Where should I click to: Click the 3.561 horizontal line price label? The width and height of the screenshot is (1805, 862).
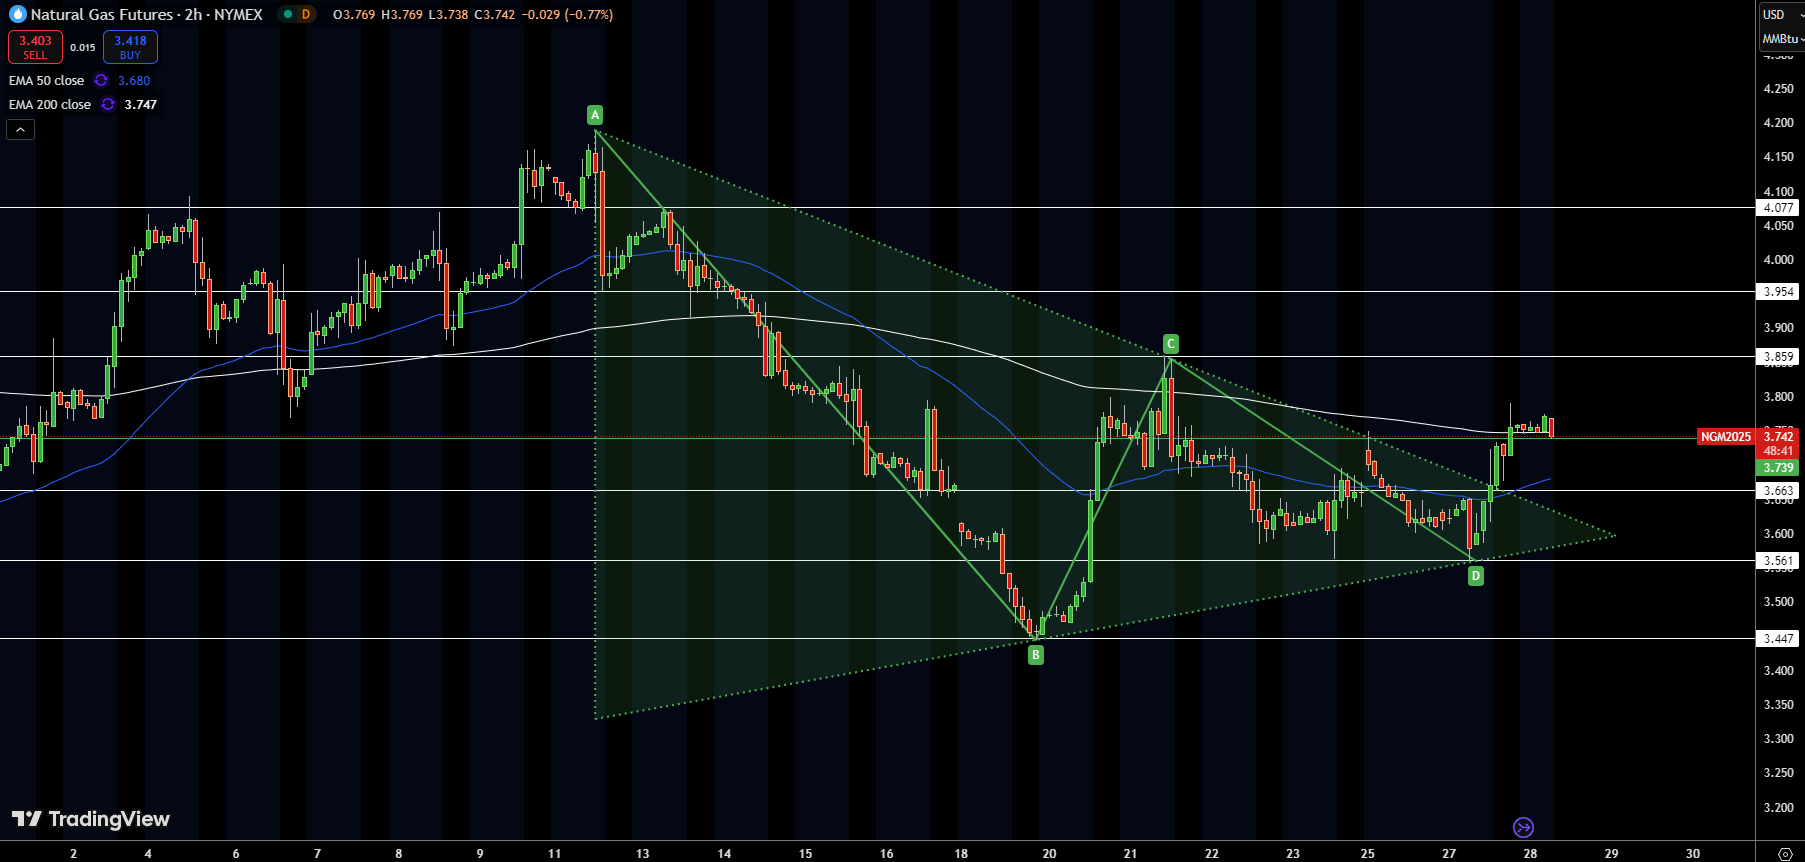pos(1778,561)
